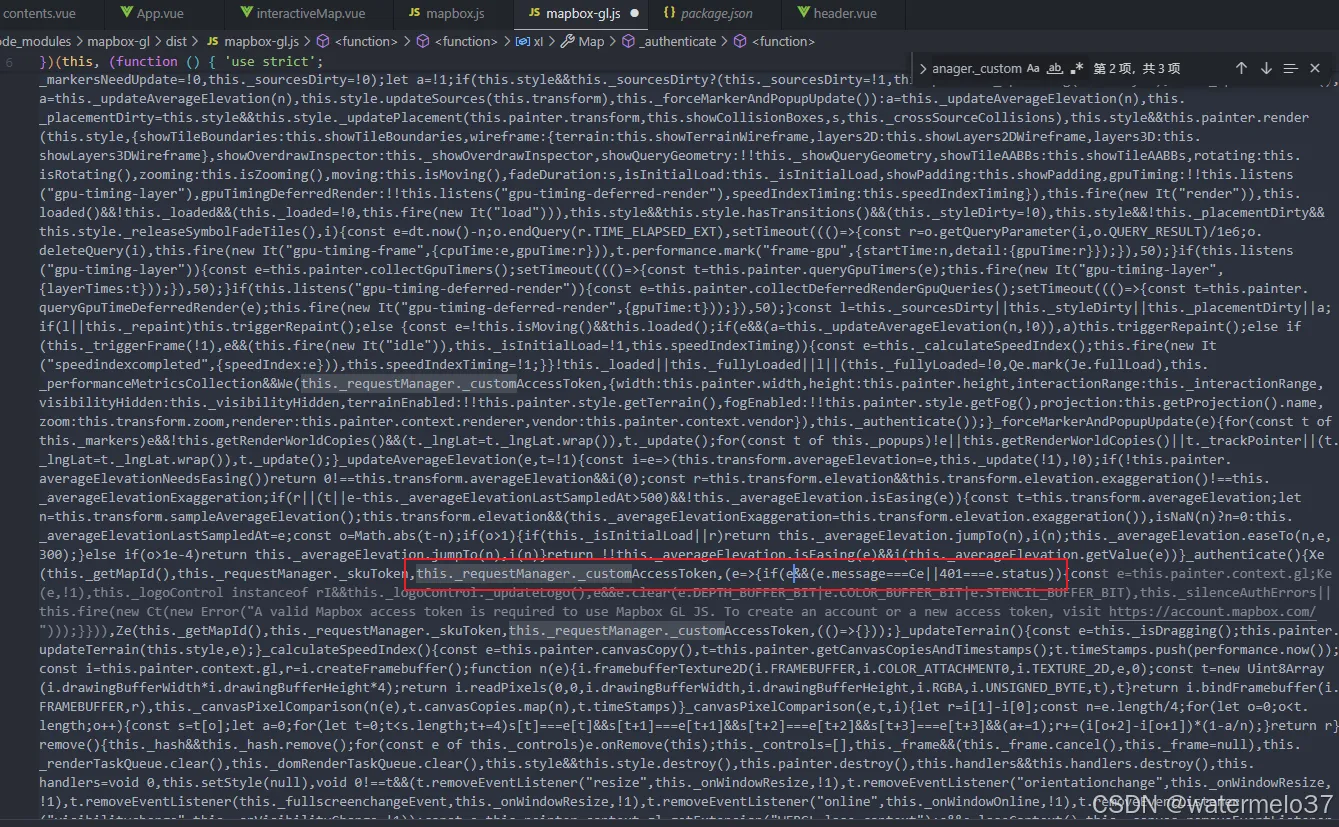Click the Vue icon on App.vue tab
This screenshot has height=827, width=1339.
(127, 14)
